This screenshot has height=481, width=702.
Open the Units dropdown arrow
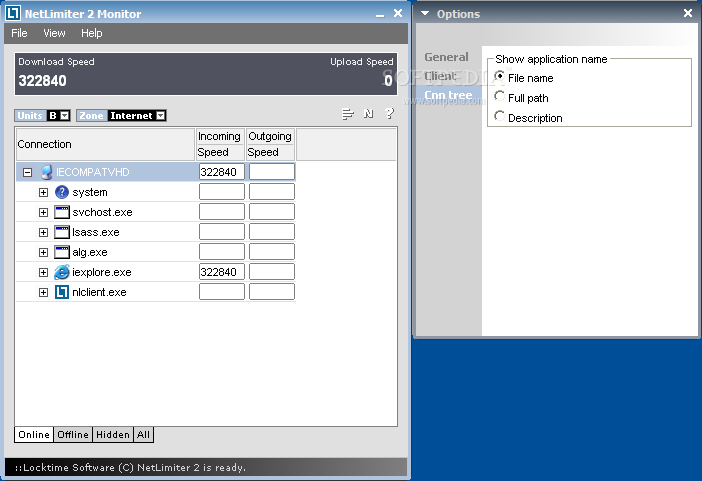(x=65, y=116)
